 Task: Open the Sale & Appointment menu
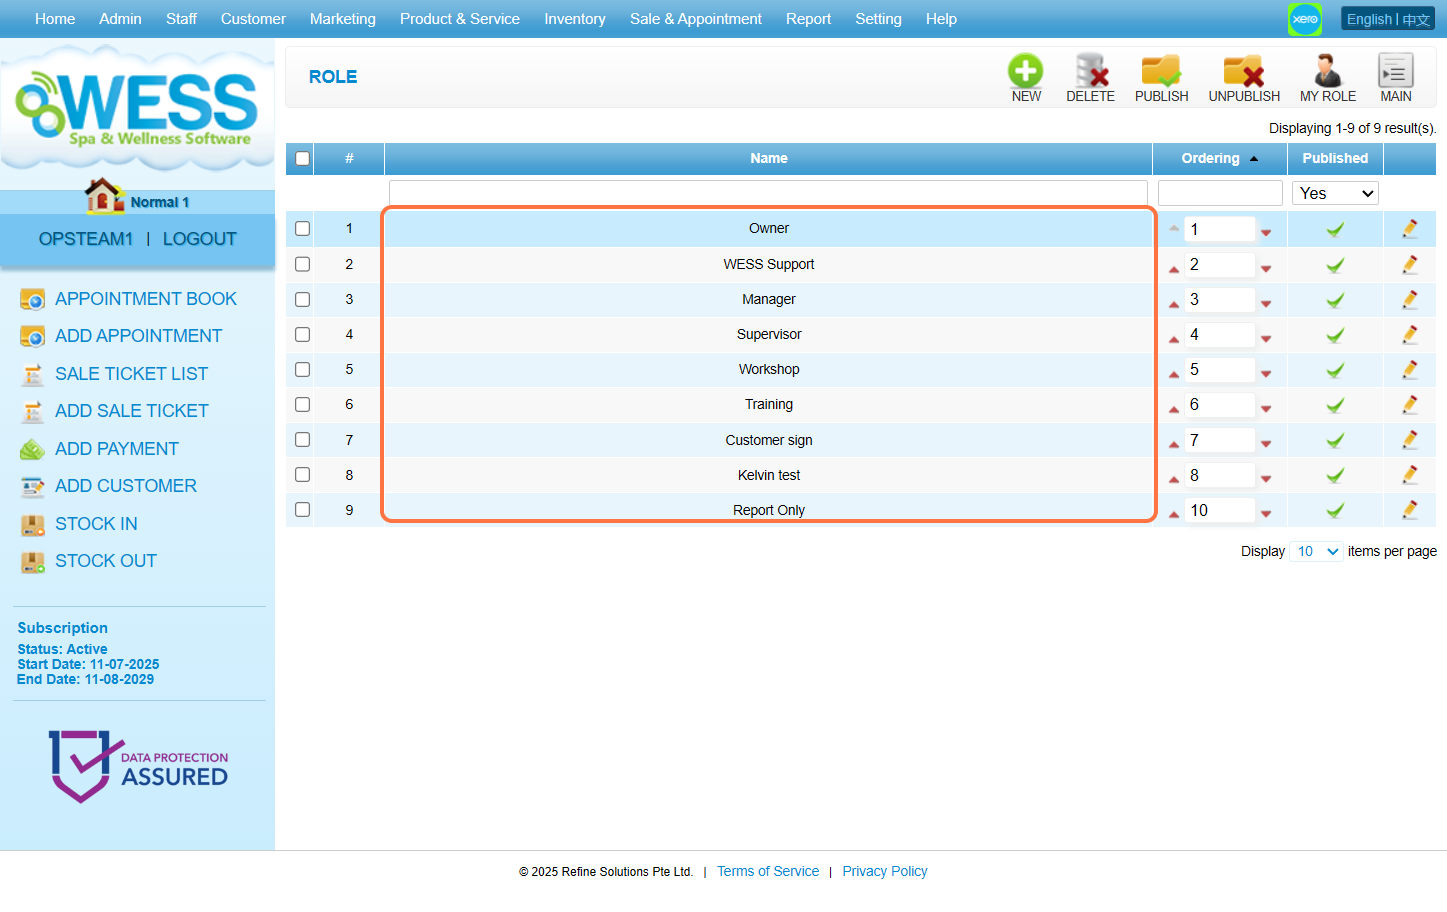[x=695, y=19]
